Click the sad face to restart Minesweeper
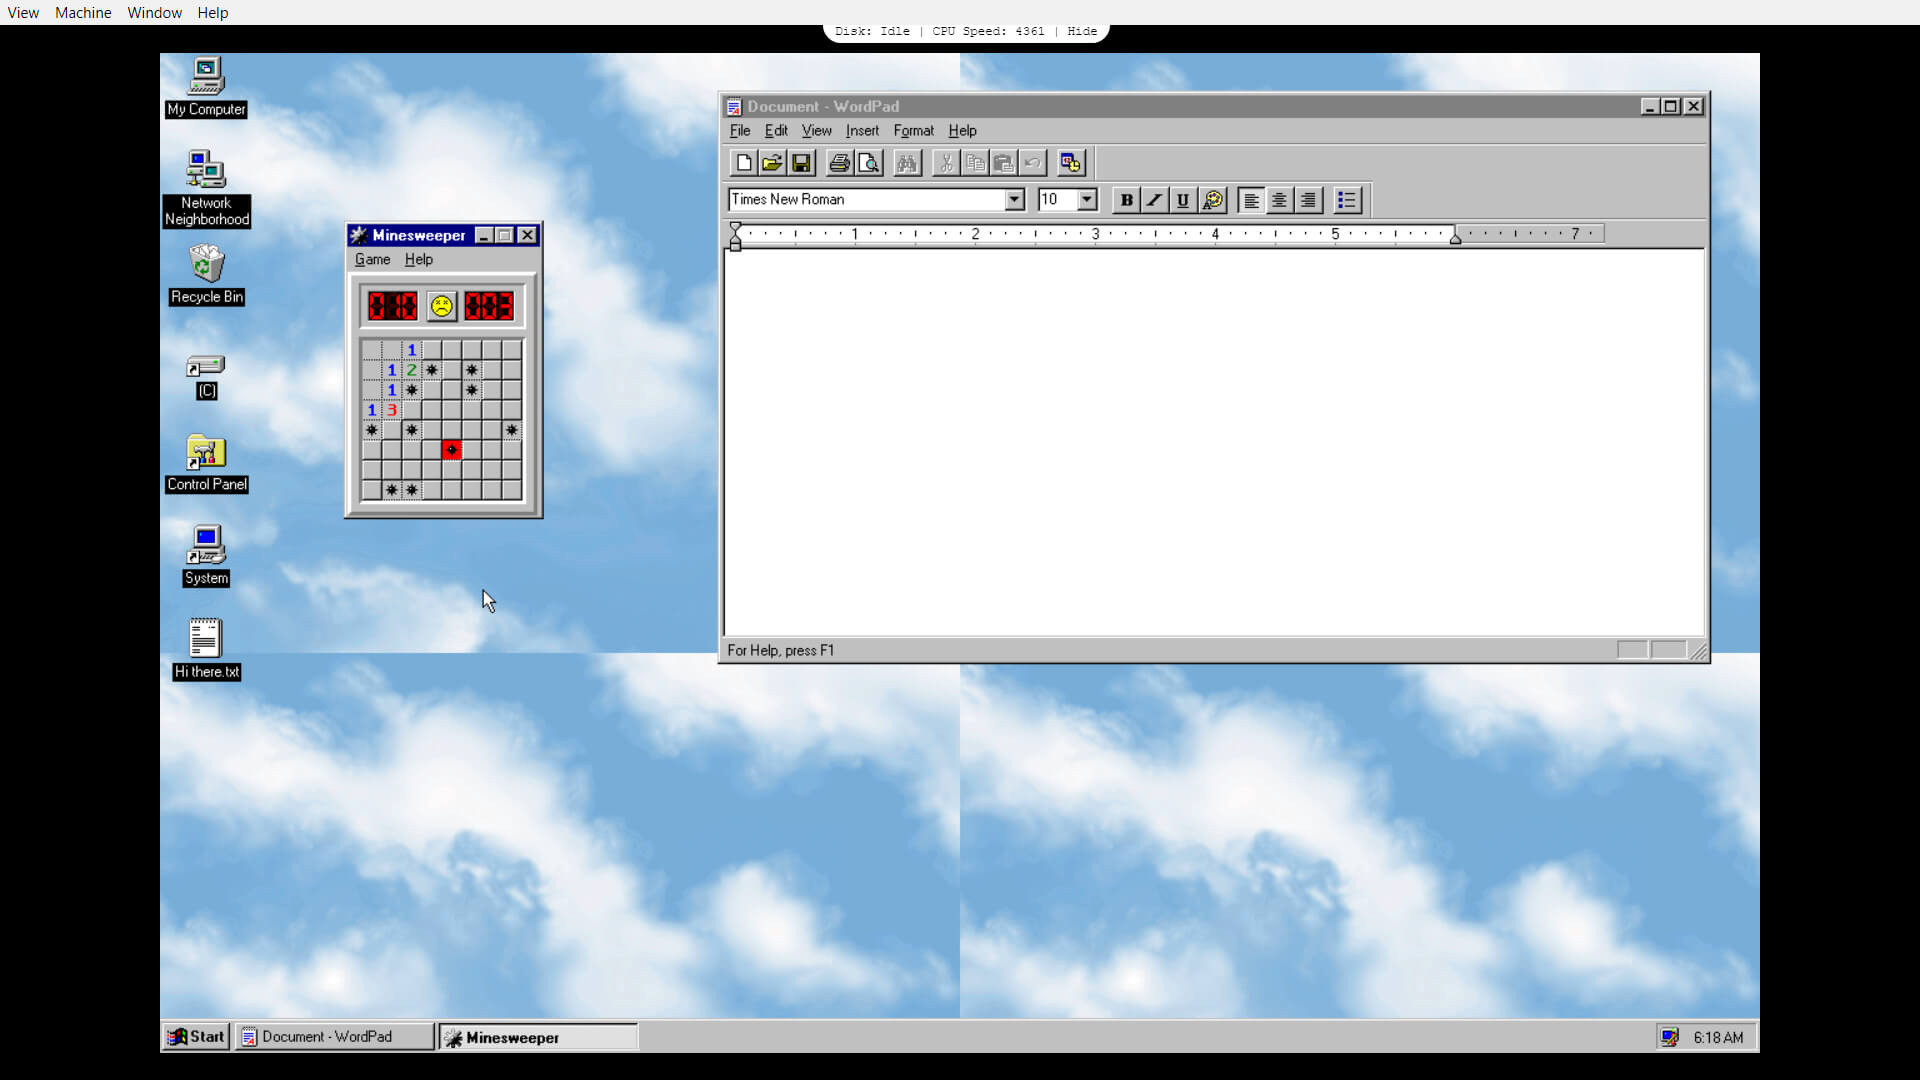The width and height of the screenshot is (1920, 1080). pyautogui.click(x=441, y=306)
